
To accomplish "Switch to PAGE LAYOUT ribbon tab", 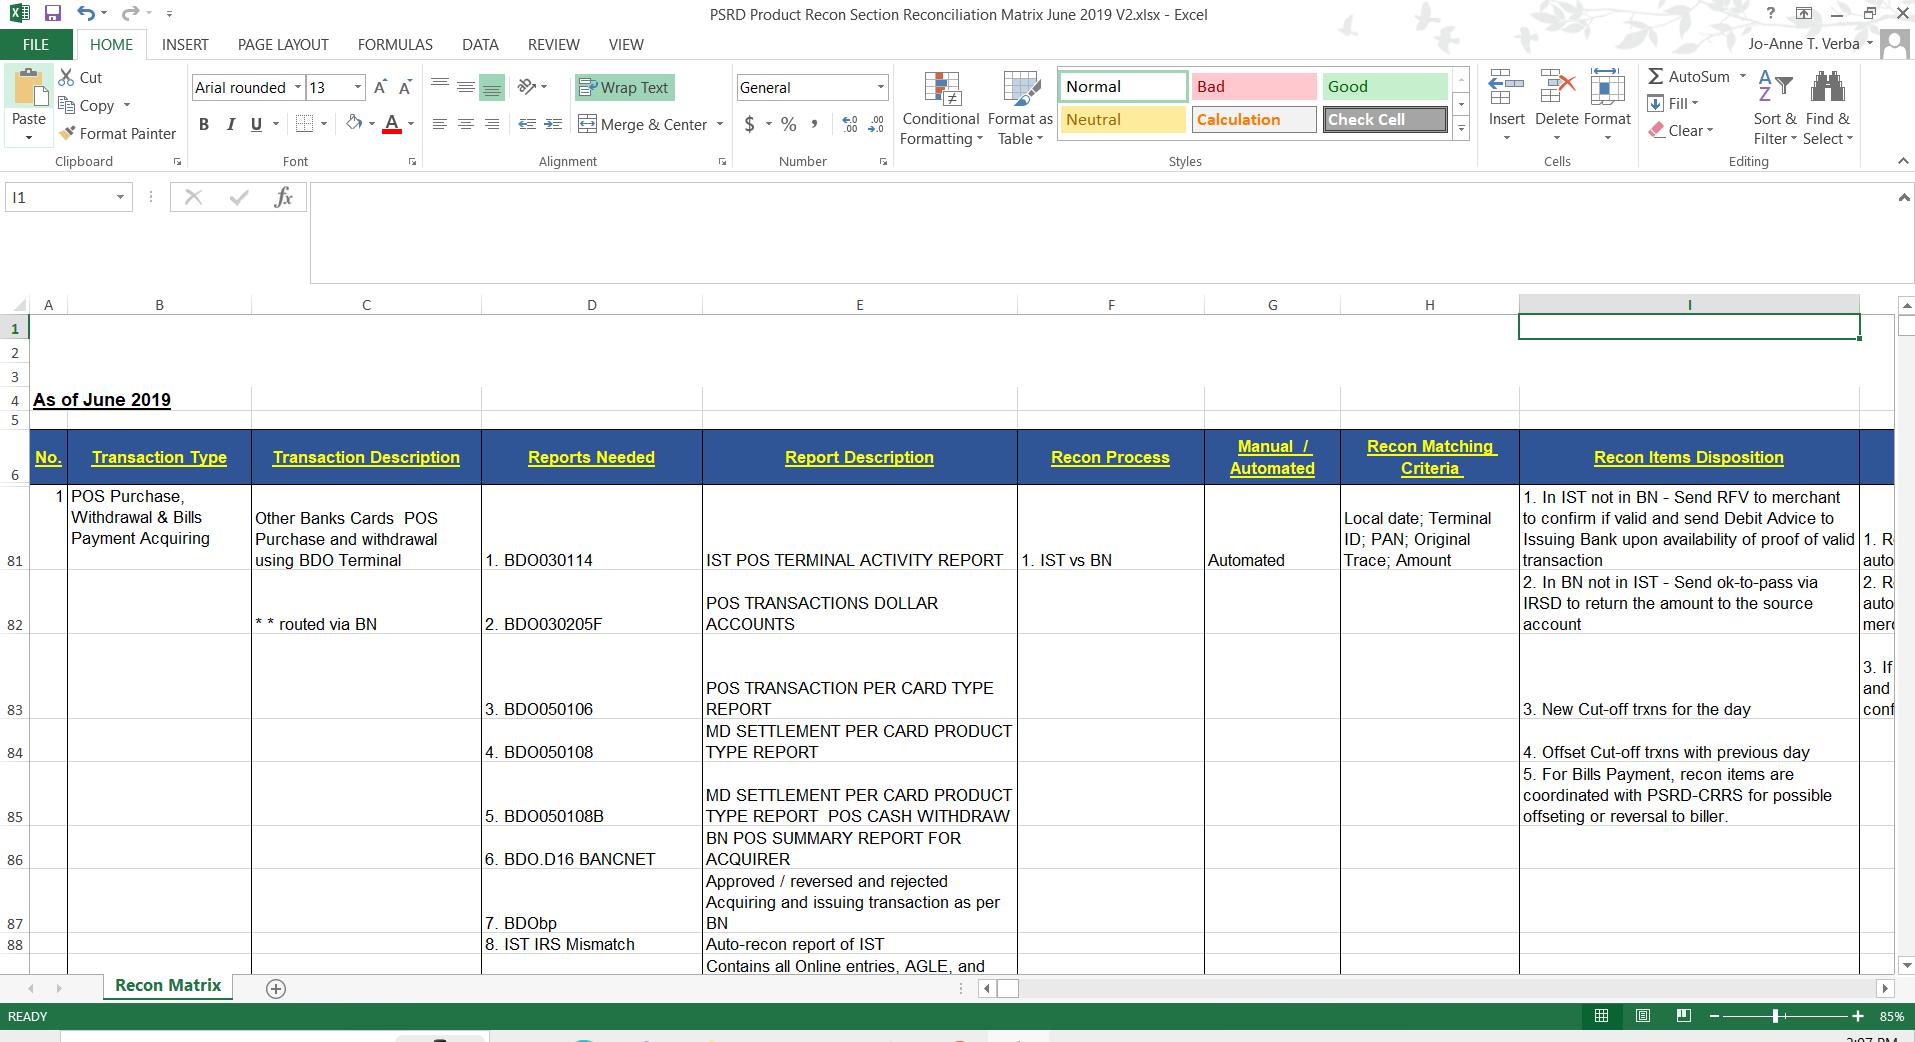I will 283,44.
